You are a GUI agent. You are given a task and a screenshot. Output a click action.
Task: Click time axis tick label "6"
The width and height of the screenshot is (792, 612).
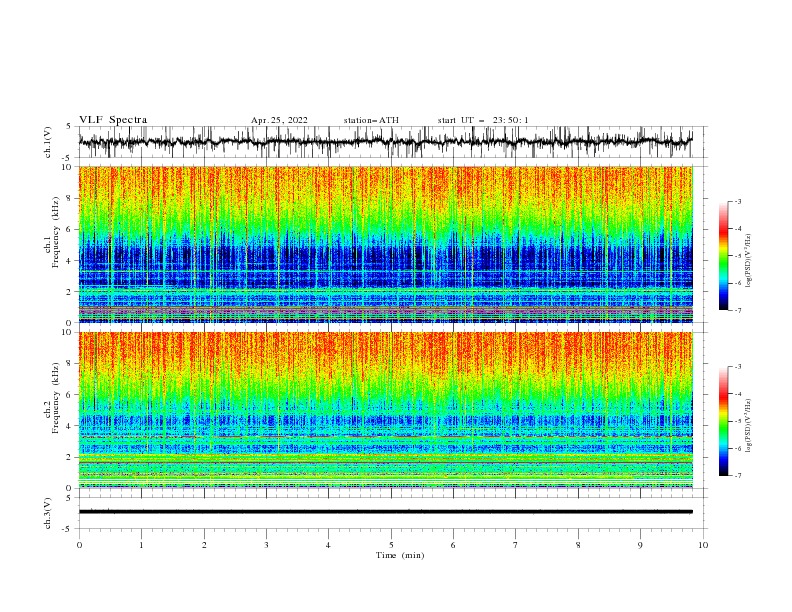[453, 545]
